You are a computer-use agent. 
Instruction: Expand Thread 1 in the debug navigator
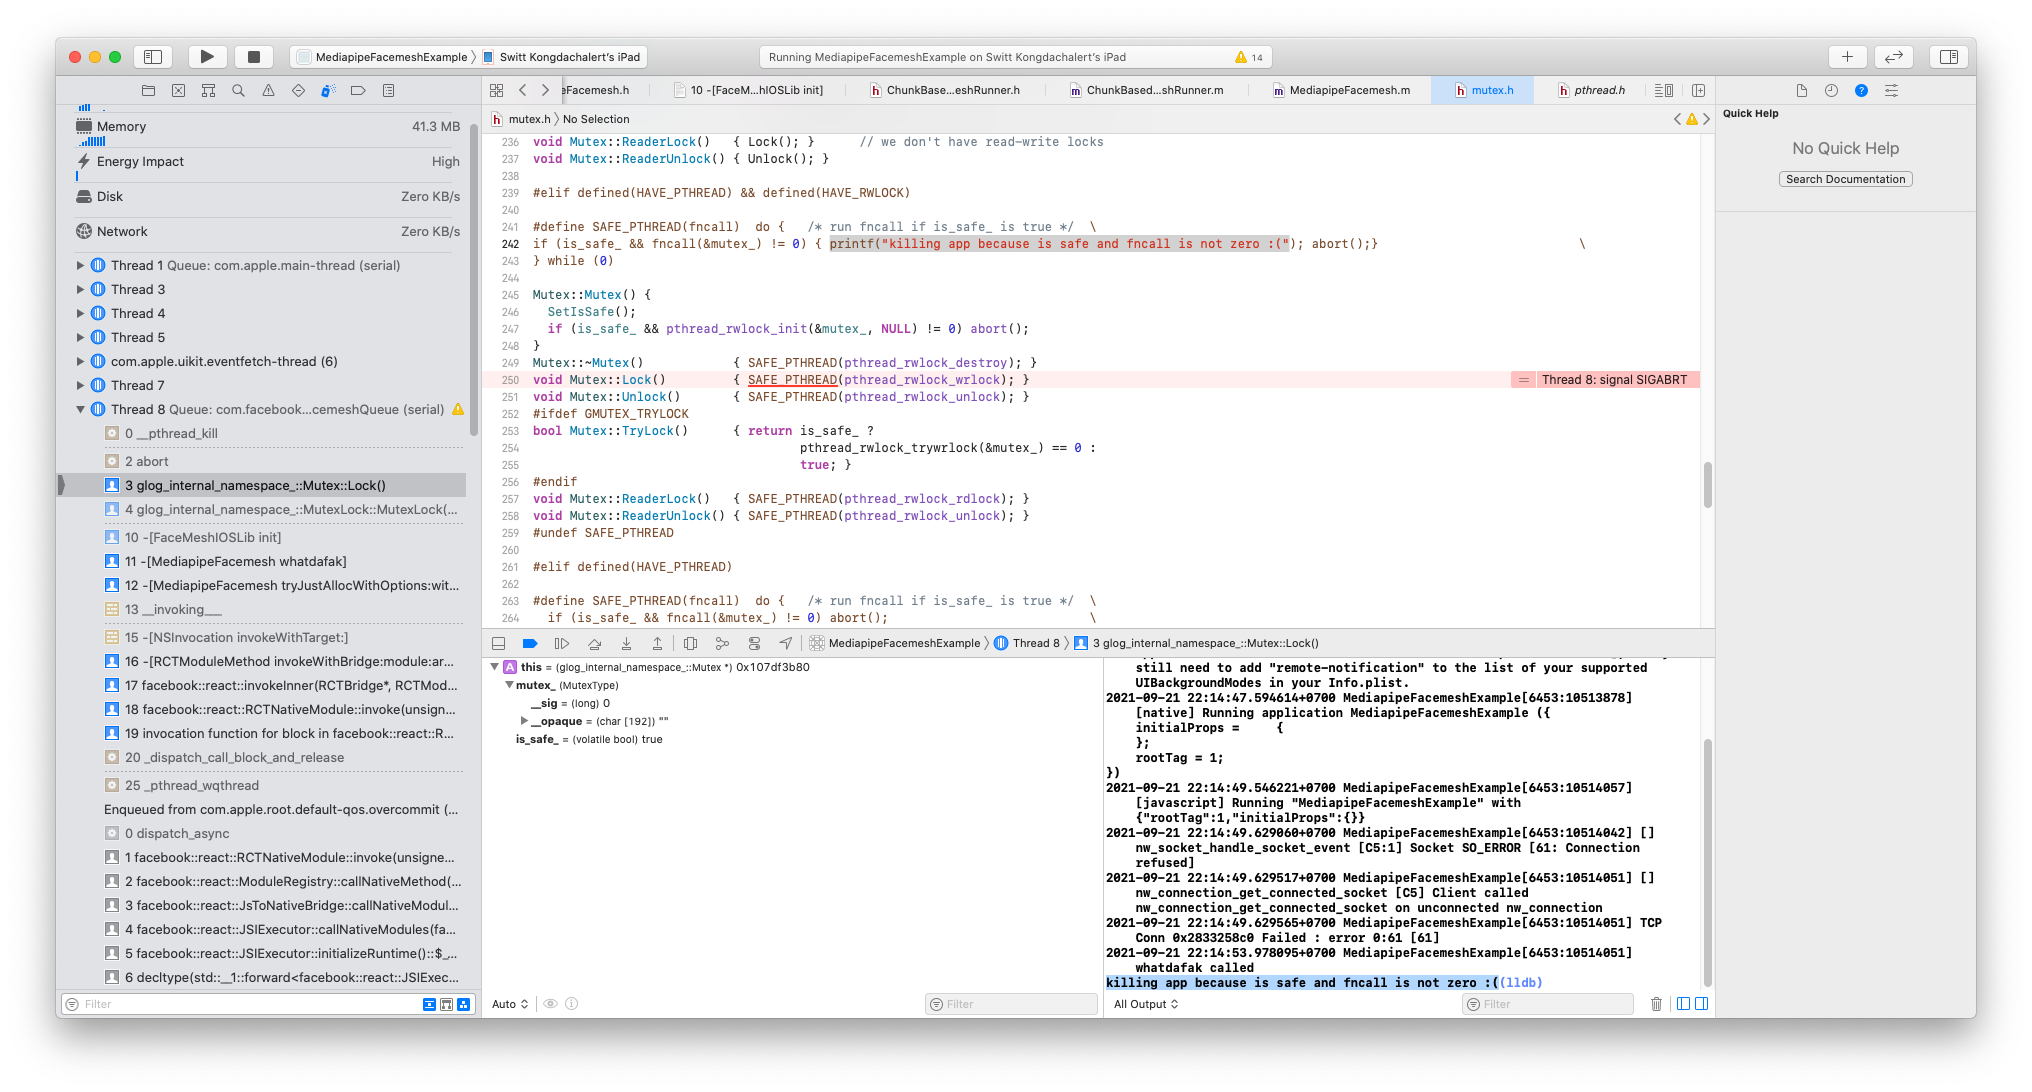point(80,265)
